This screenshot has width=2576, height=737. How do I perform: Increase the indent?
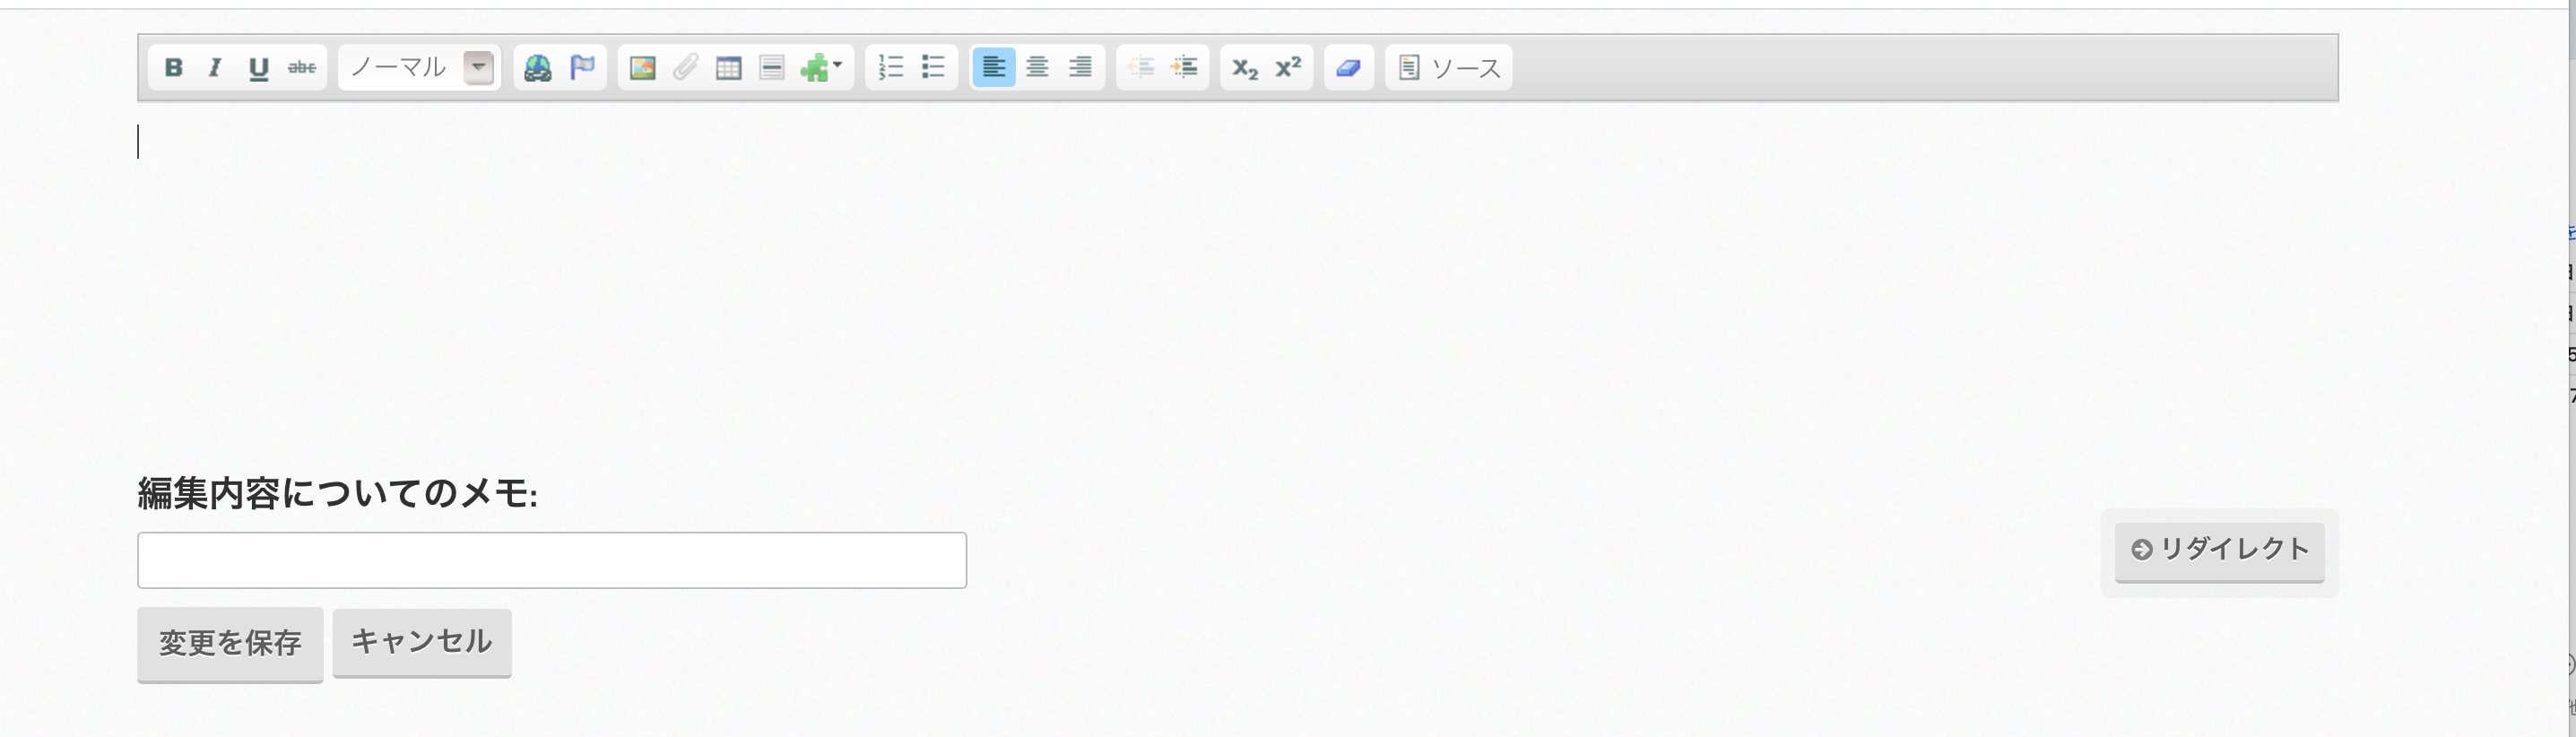point(1184,68)
